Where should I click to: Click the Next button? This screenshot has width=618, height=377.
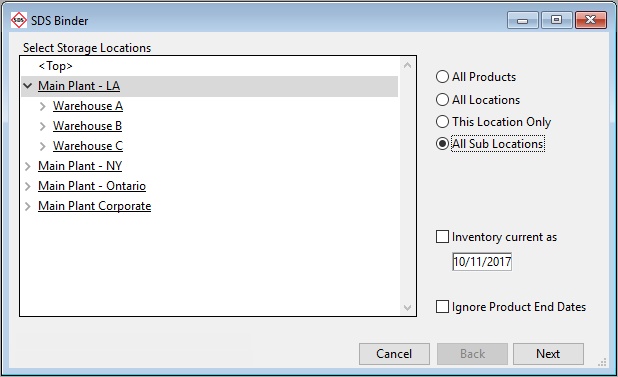[548, 354]
